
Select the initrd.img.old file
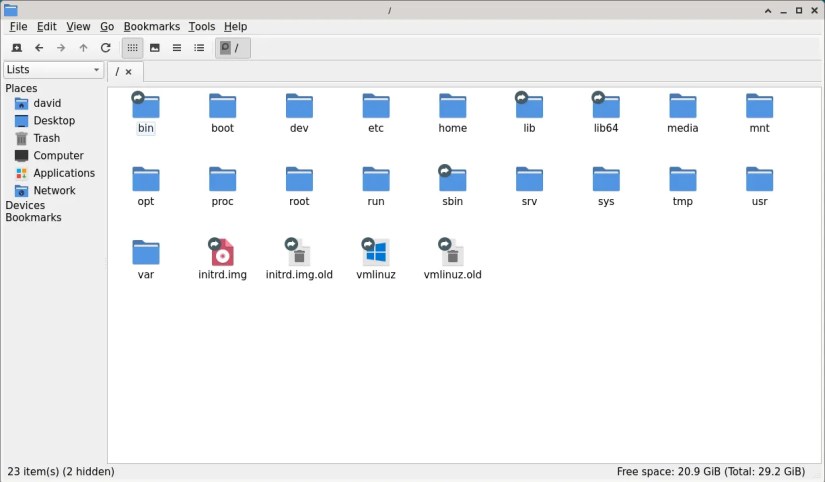[299, 259]
